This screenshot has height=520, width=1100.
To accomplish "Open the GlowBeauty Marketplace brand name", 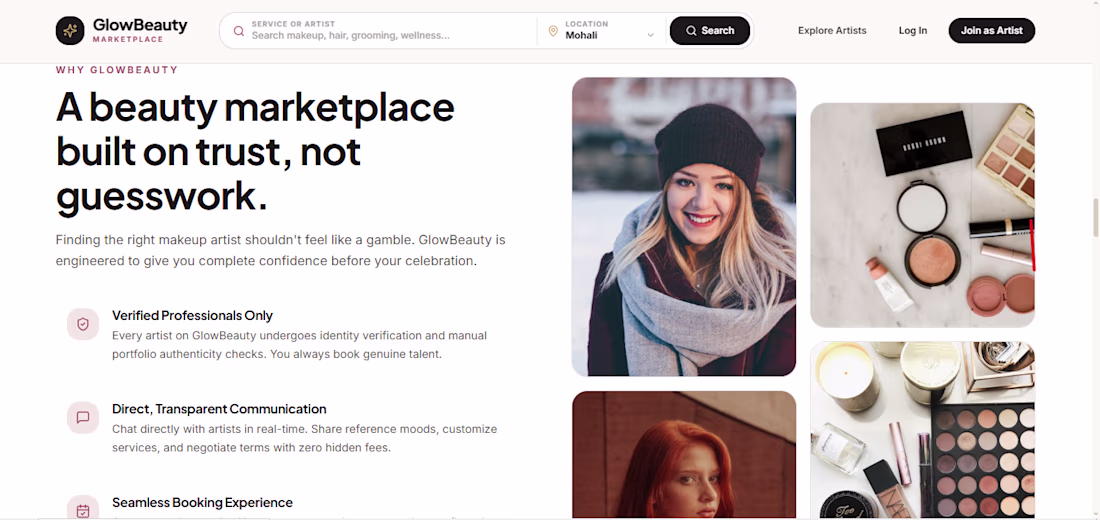I will tap(140, 31).
